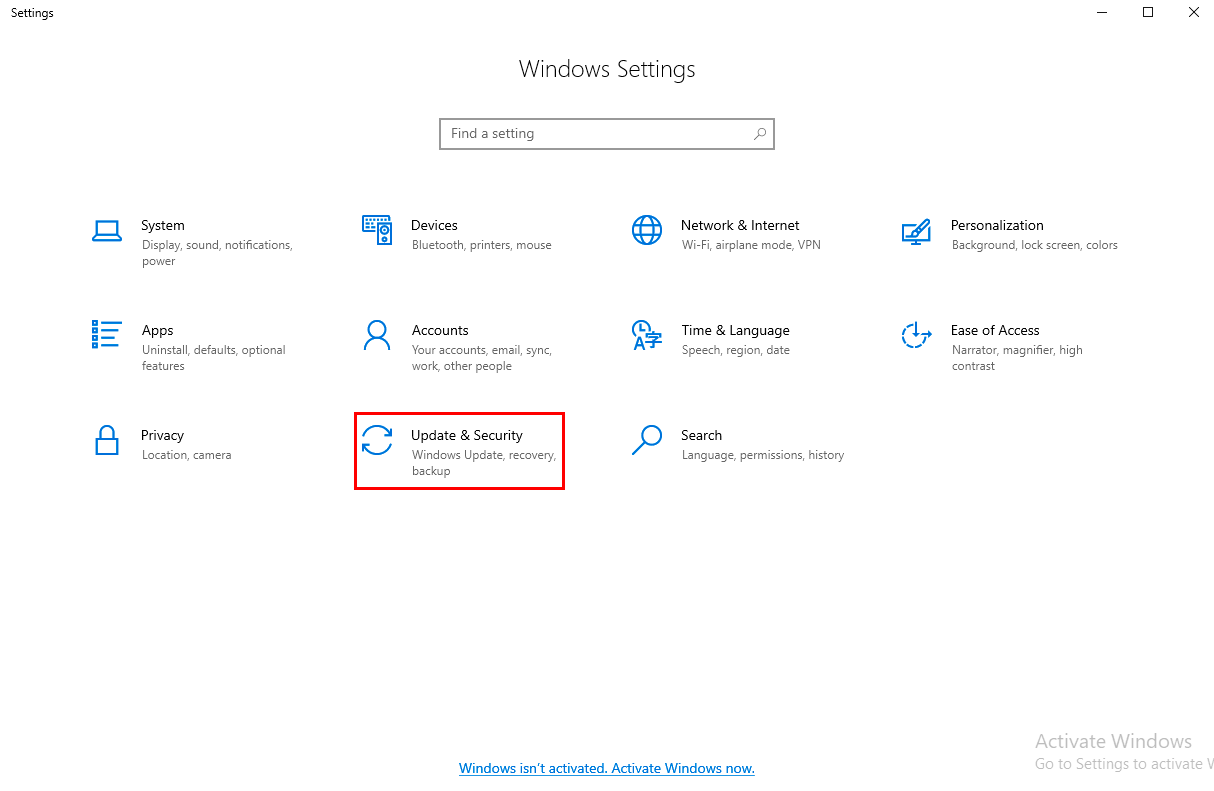Screen dimensions: 1214x791
Task: Click the Accounts person icon
Action: (x=377, y=335)
